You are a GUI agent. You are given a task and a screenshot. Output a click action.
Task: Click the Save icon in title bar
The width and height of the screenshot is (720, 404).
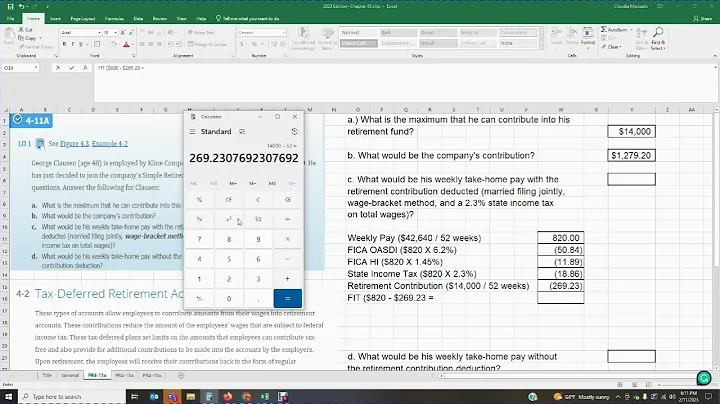click(x=10, y=6)
